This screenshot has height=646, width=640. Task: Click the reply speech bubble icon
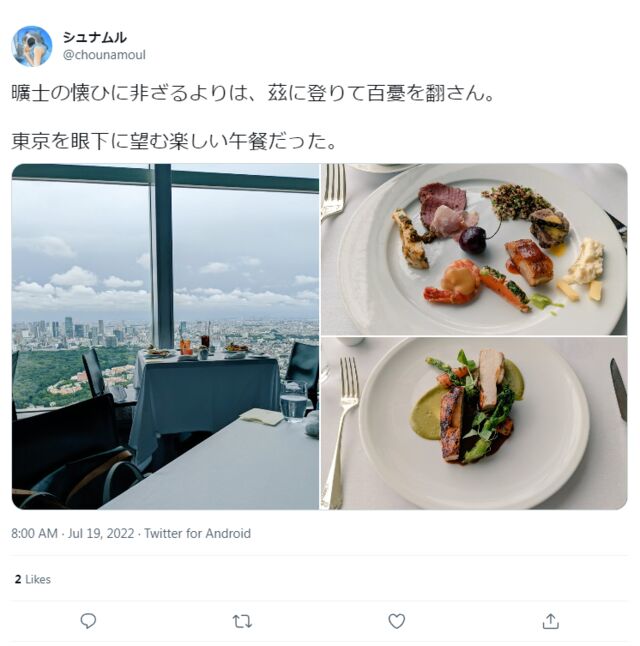88,621
